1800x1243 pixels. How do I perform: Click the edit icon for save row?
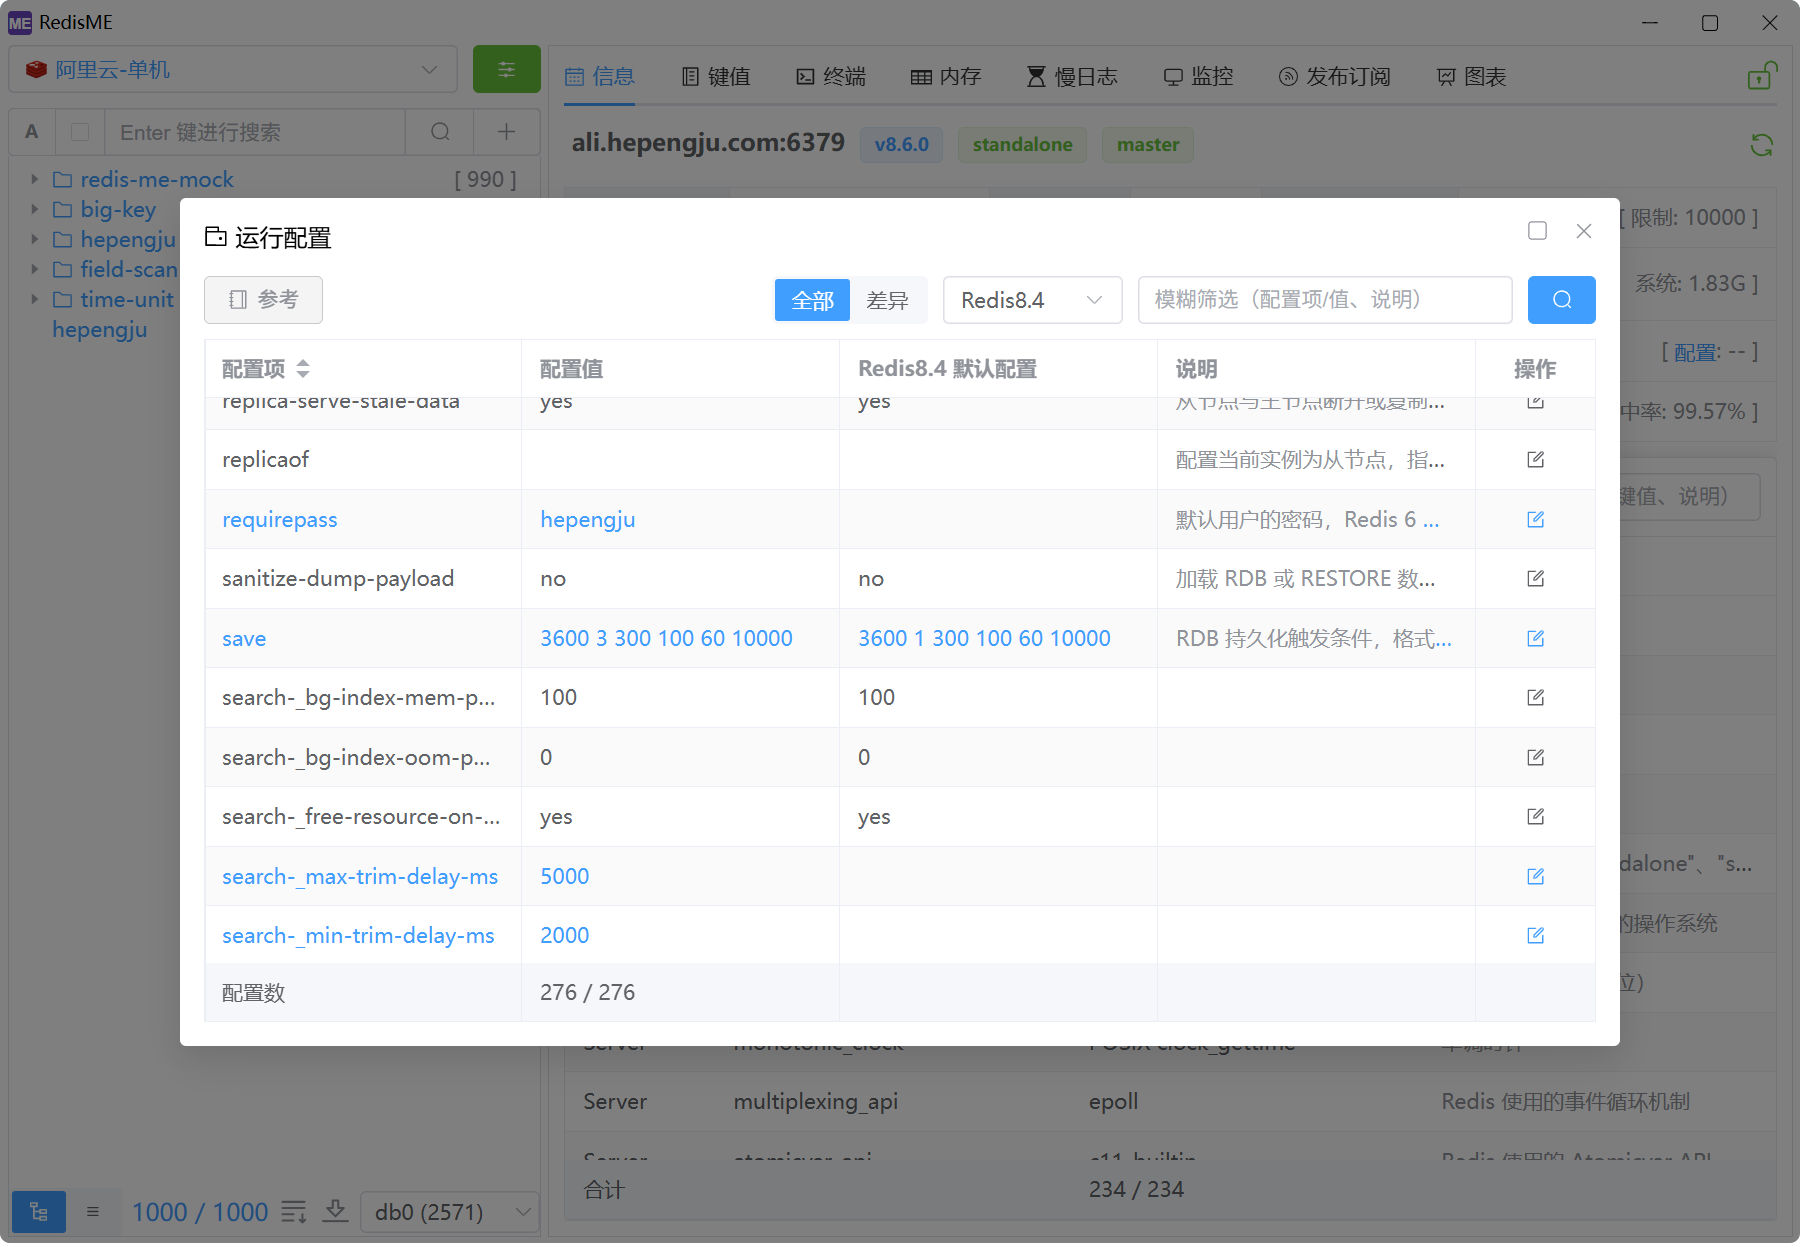click(1535, 638)
